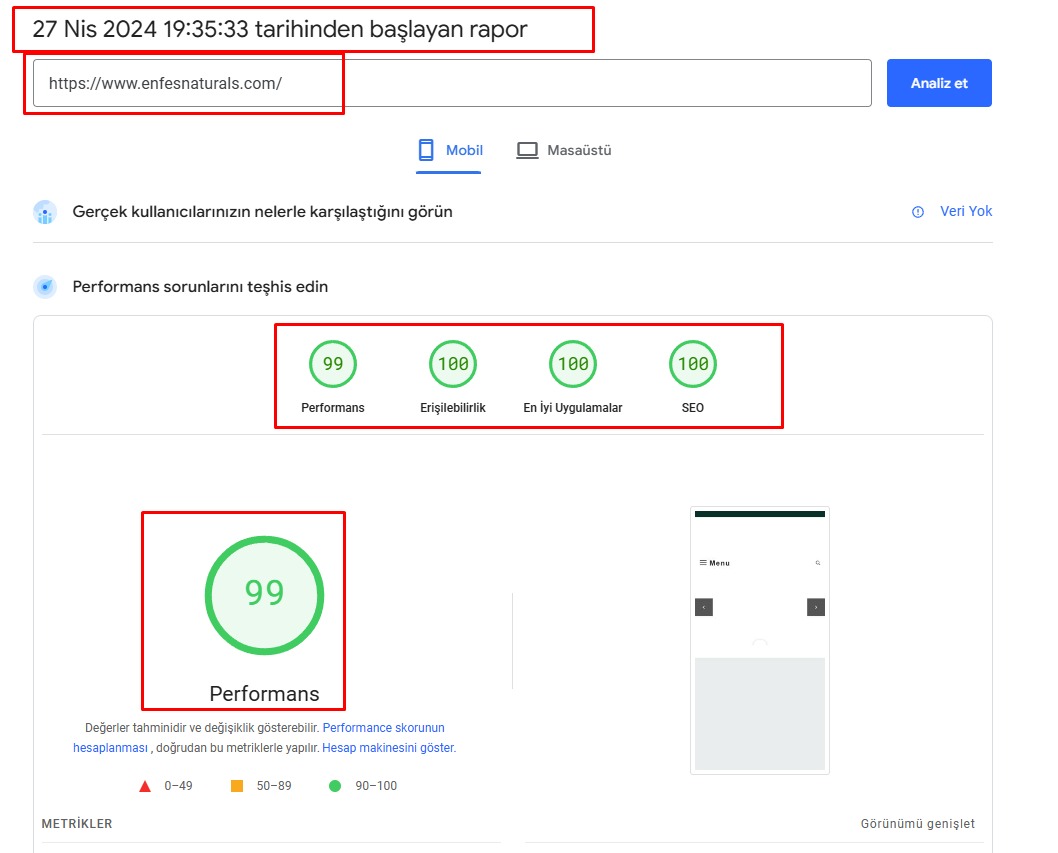
Task: Click the mobile phone icon
Action: [x=426, y=151]
